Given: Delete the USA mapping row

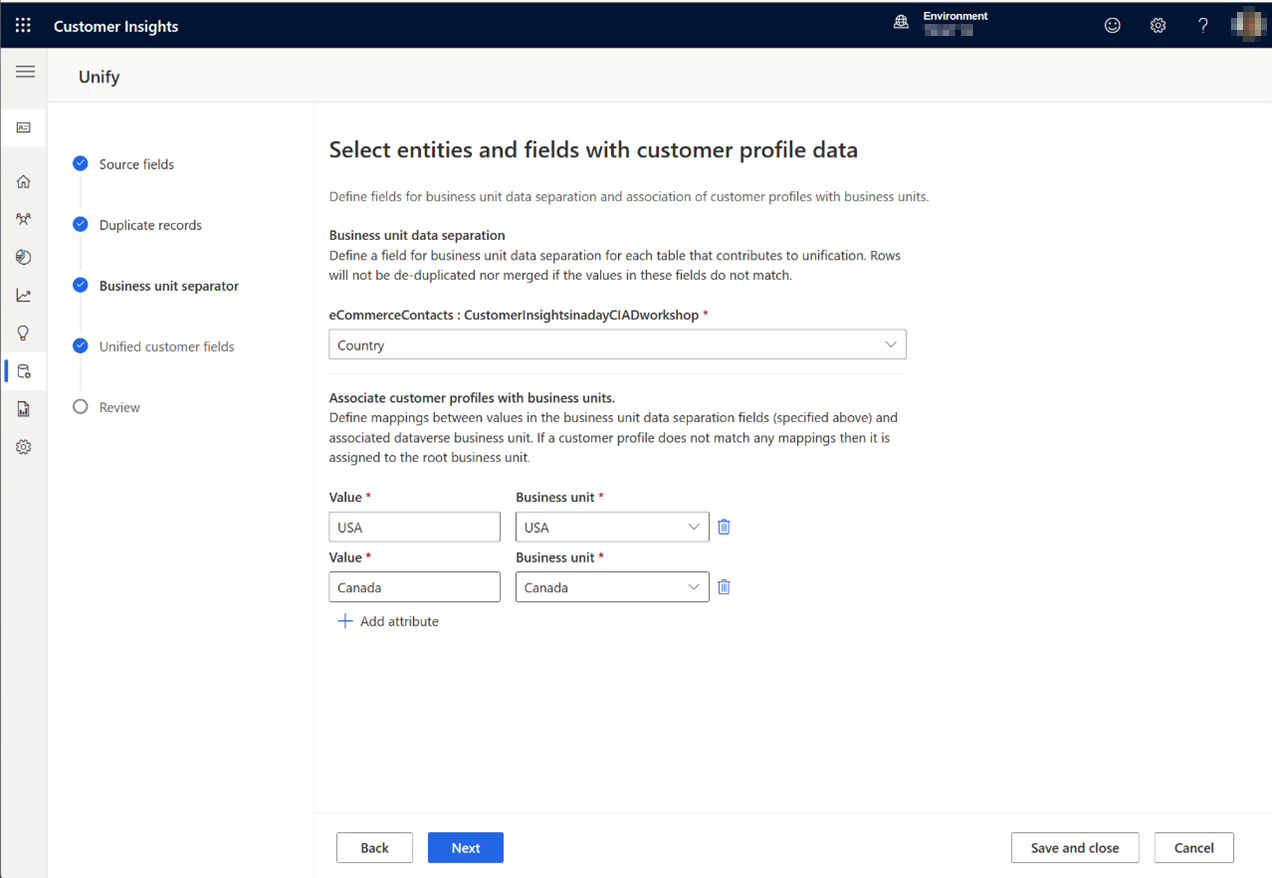Looking at the screenshot, I should click(x=724, y=527).
